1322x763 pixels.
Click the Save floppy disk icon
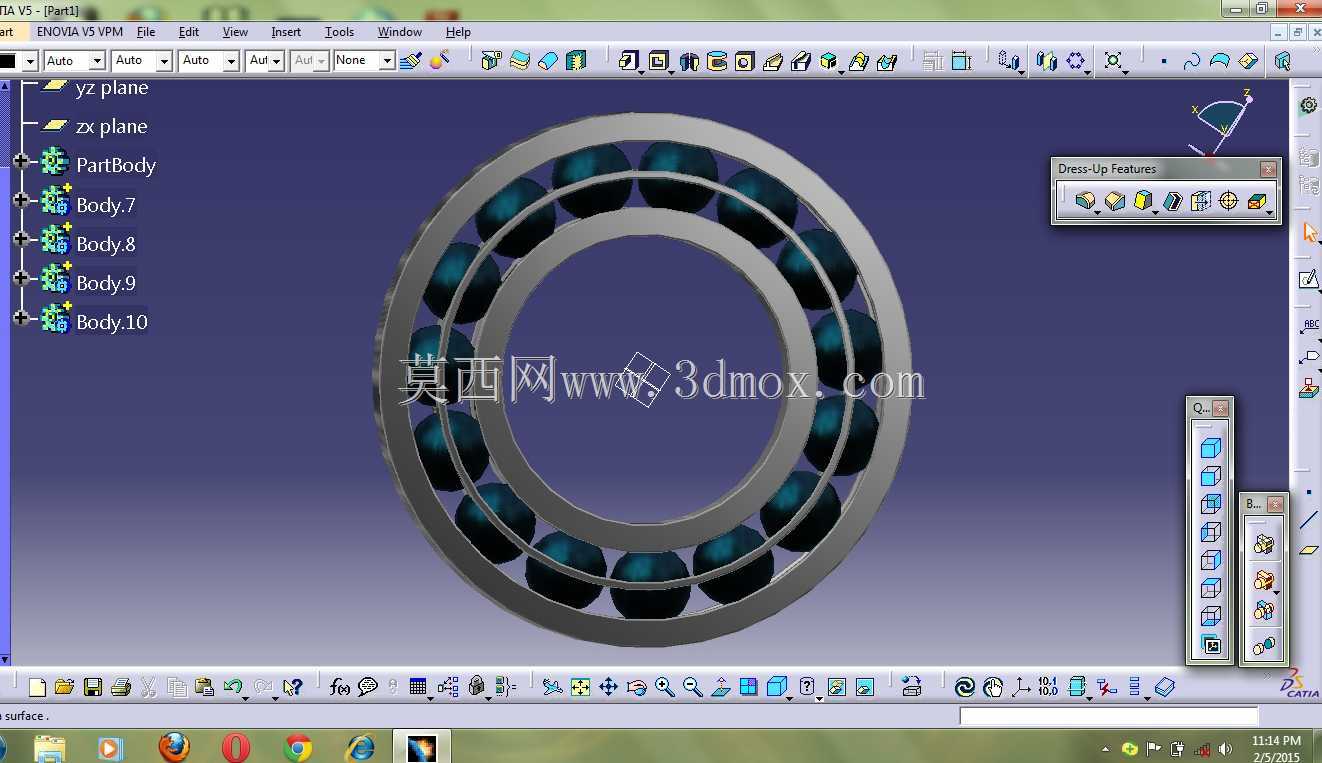[92, 687]
